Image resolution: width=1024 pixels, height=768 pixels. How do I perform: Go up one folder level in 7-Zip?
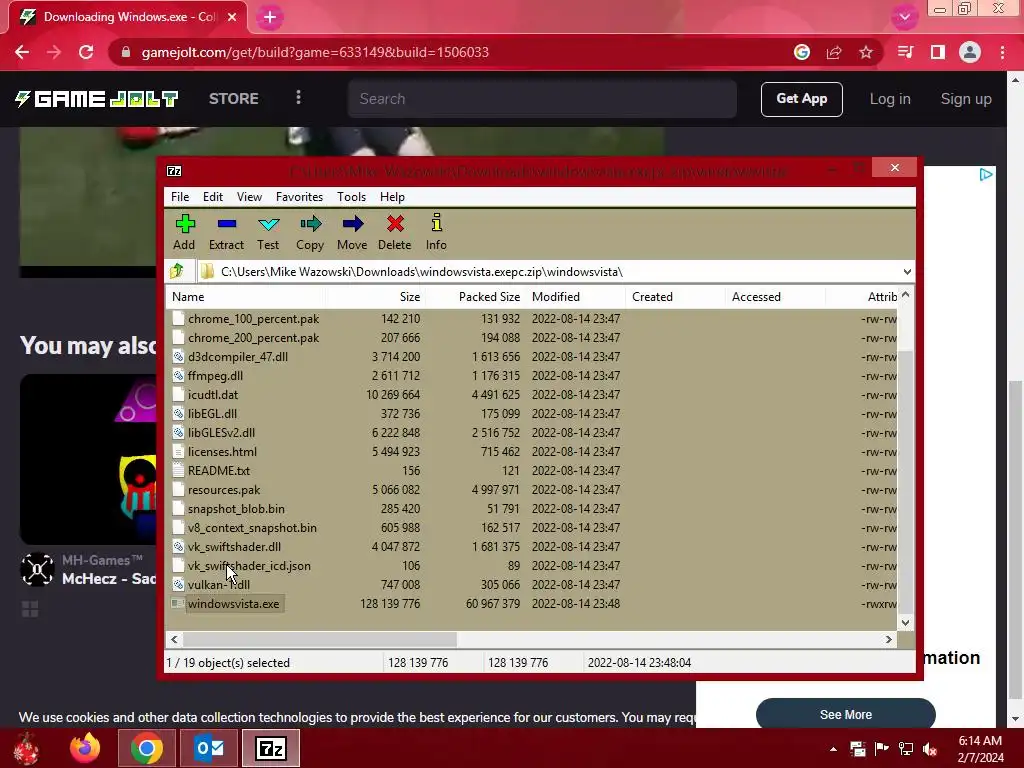pos(177,271)
